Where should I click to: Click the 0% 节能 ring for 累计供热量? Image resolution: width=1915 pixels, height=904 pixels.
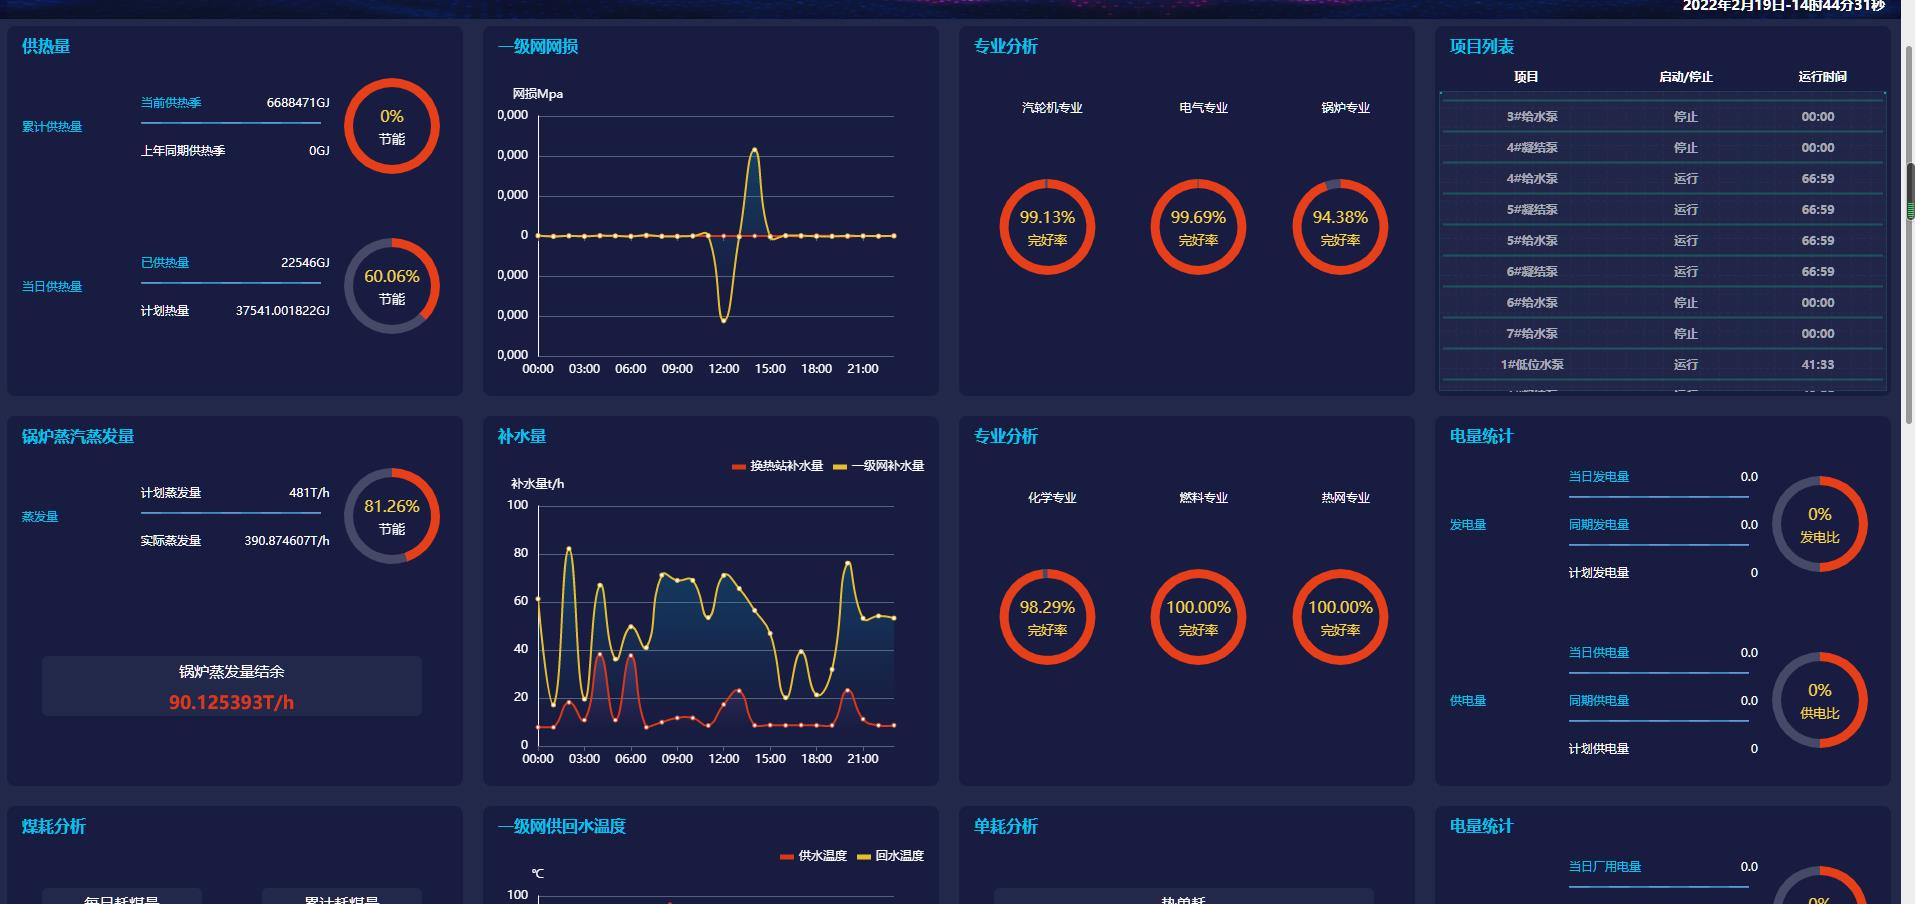pos(392,126)
